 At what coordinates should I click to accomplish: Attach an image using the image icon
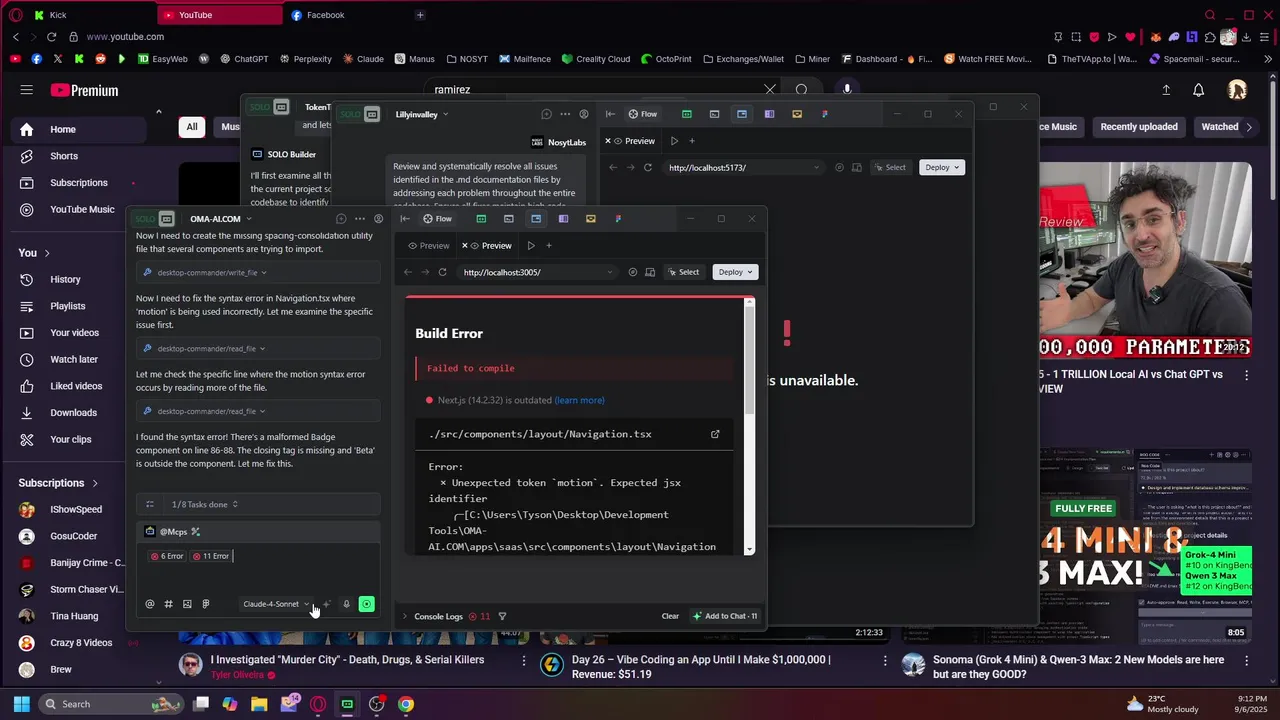(187, 604)
